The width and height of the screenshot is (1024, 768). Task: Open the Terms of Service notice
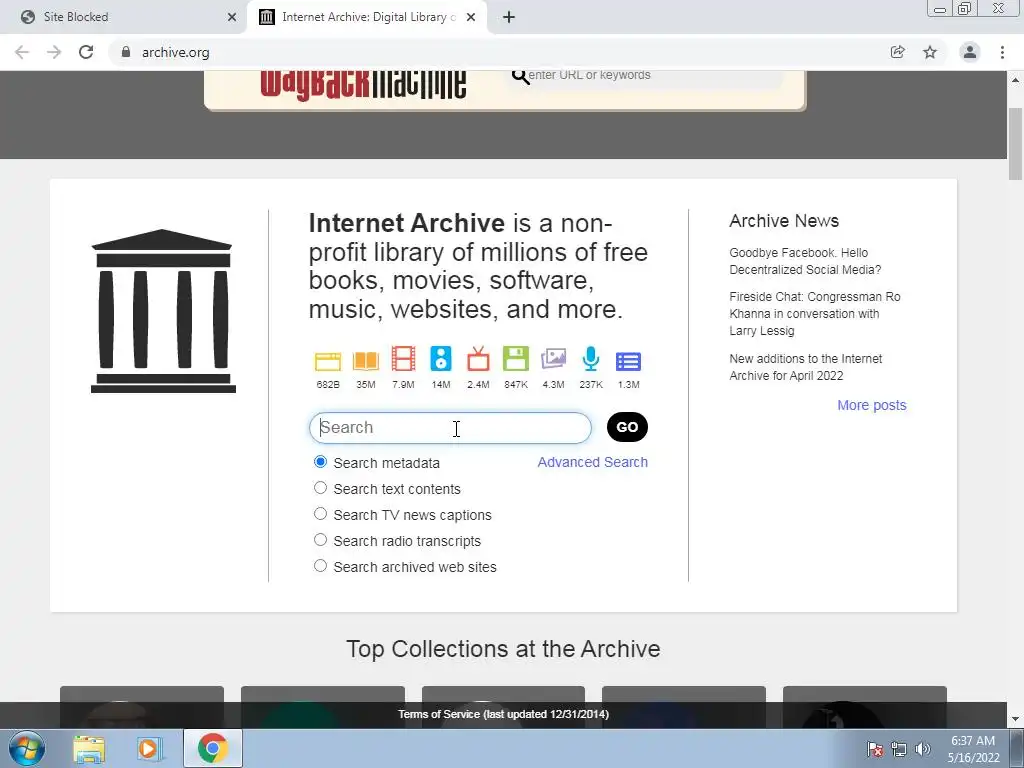click(504, 714)
